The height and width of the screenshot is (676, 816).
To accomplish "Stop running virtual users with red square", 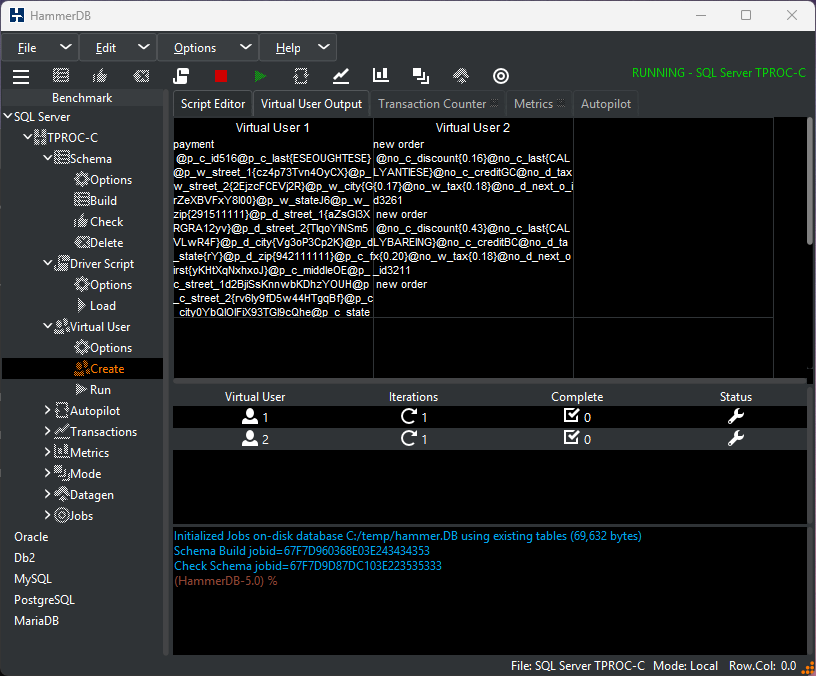I will [x=221, y=76].
